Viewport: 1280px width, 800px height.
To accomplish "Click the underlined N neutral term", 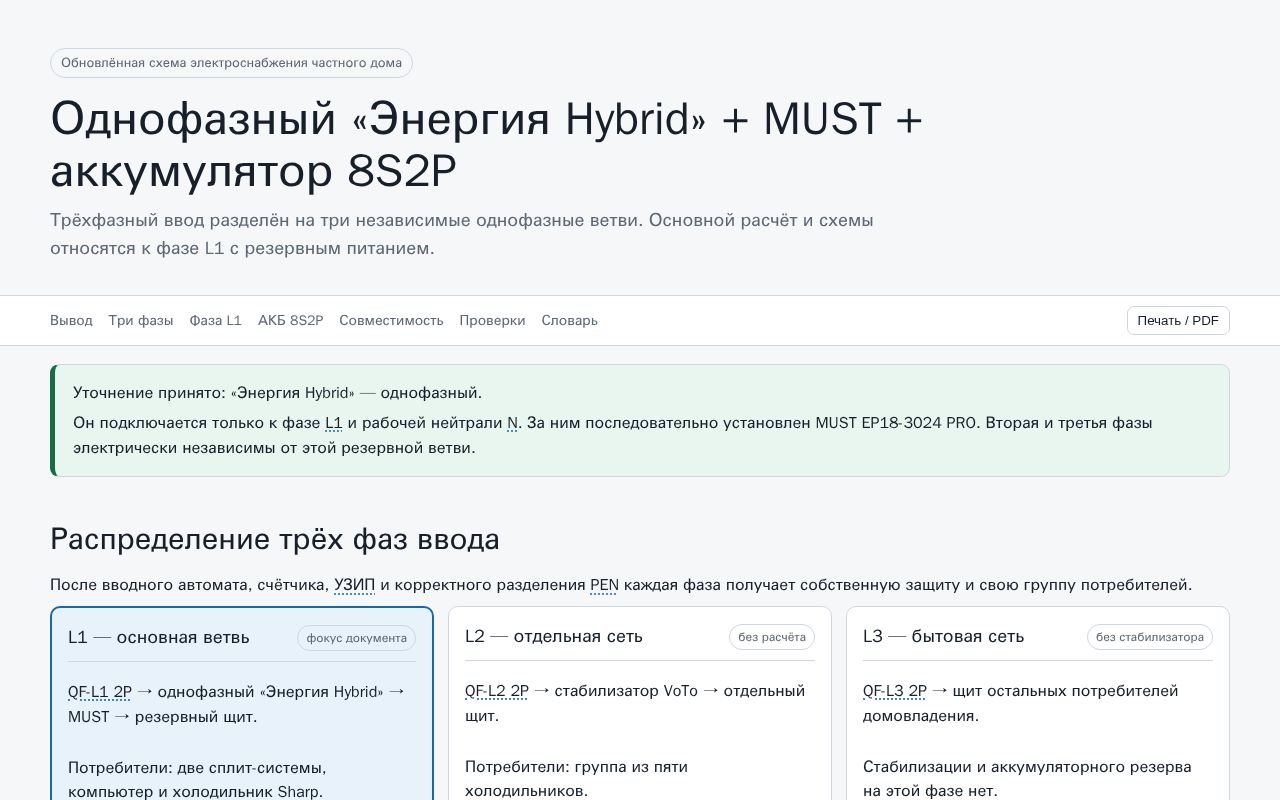I will tap(513, 423).
